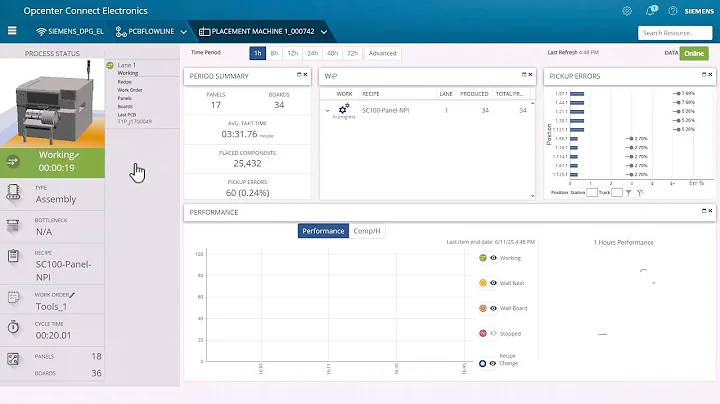Toggle visibility of Working series
Screen dimensions: 720x404
tap(494, 258)
